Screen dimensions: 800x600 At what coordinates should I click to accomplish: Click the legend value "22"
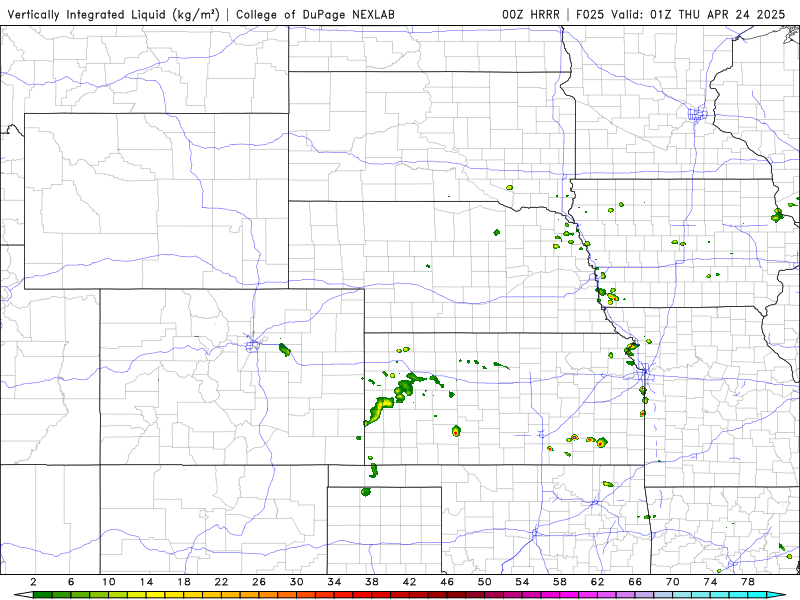[221, 582]
